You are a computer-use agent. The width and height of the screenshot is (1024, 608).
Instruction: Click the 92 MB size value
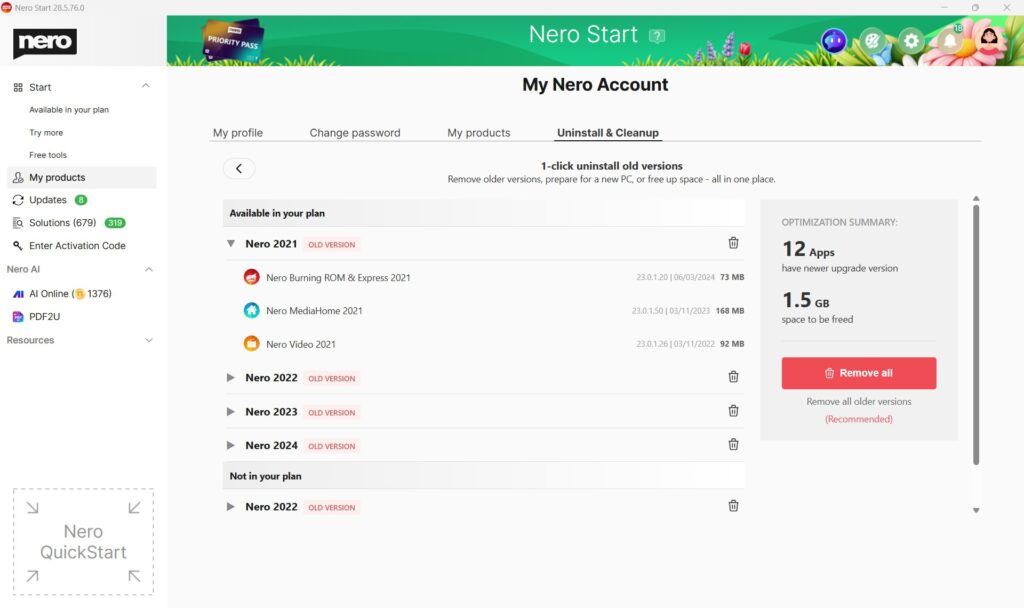coord(732,344)
